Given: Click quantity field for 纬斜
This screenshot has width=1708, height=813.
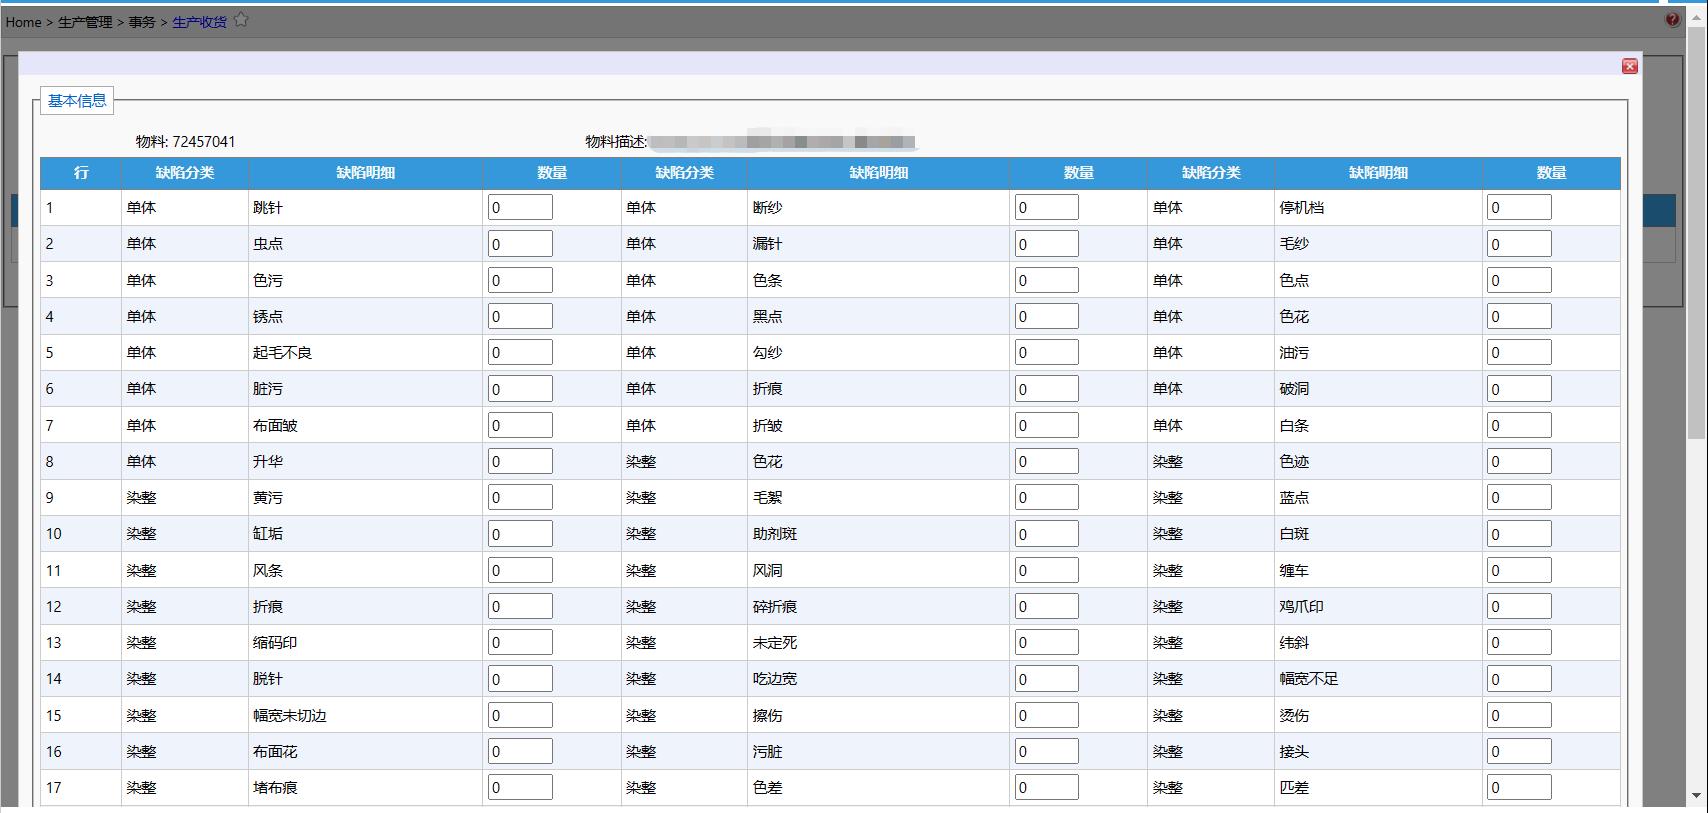Looking at the screenshot, I should (1519, 642).
